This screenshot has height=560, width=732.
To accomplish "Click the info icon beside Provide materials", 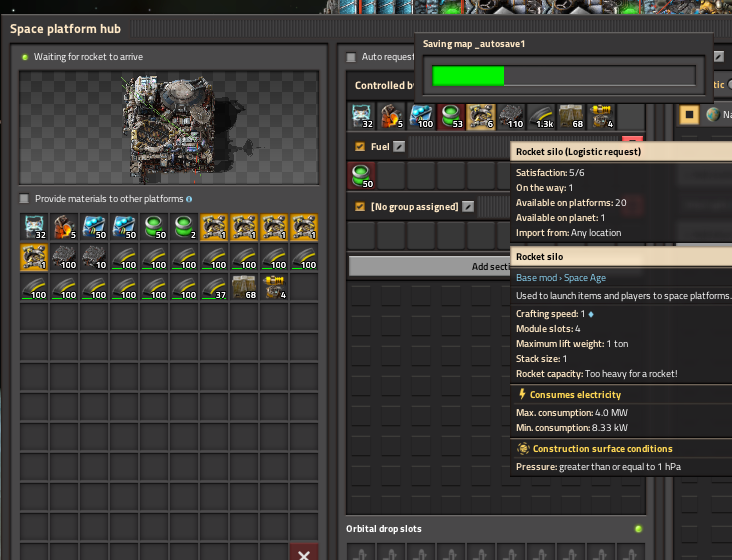I will 189,199.
